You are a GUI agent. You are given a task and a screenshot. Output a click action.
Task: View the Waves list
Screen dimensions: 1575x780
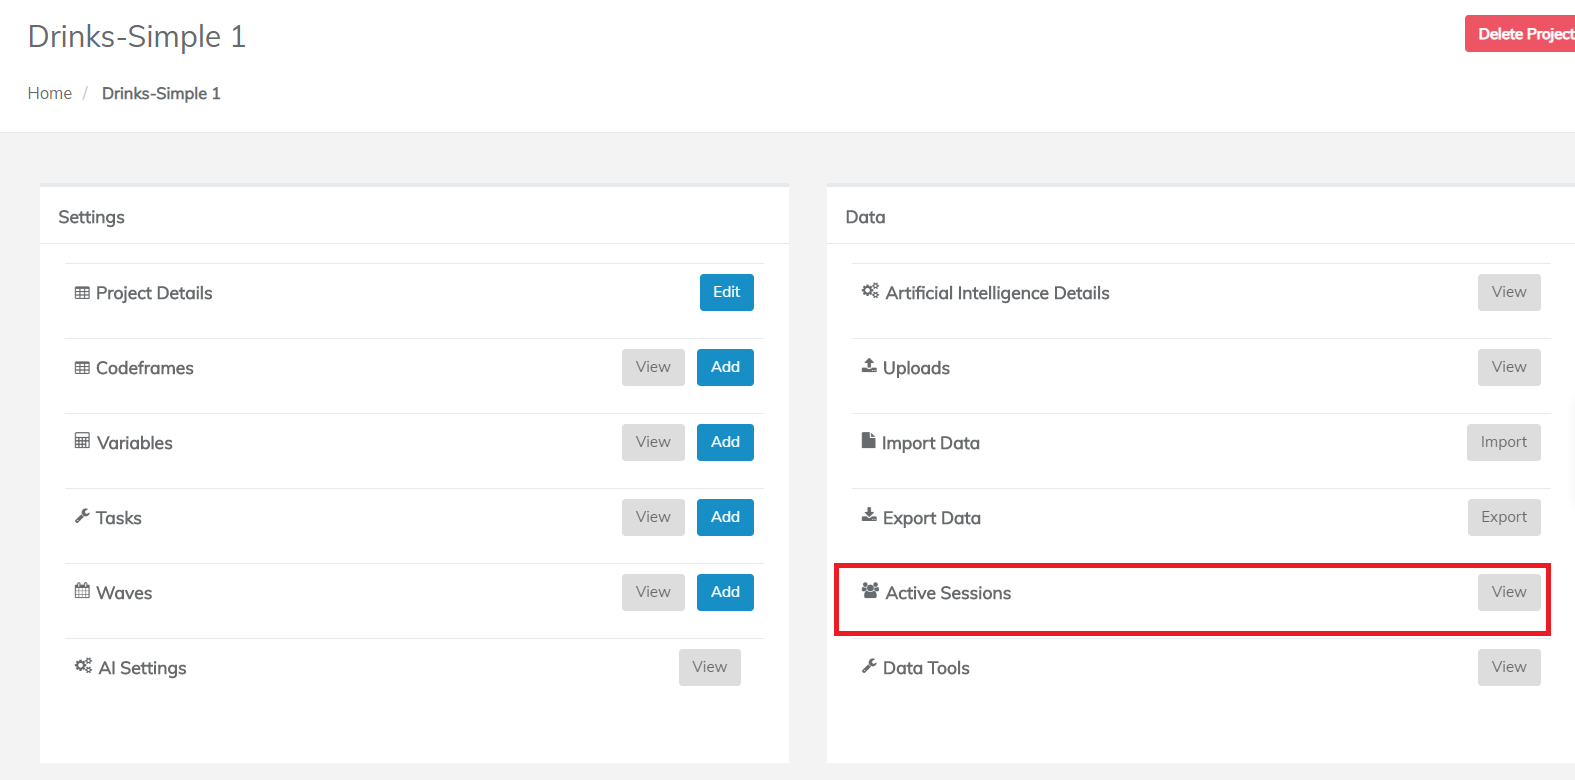pyautogui.click(x=653, y=592)
